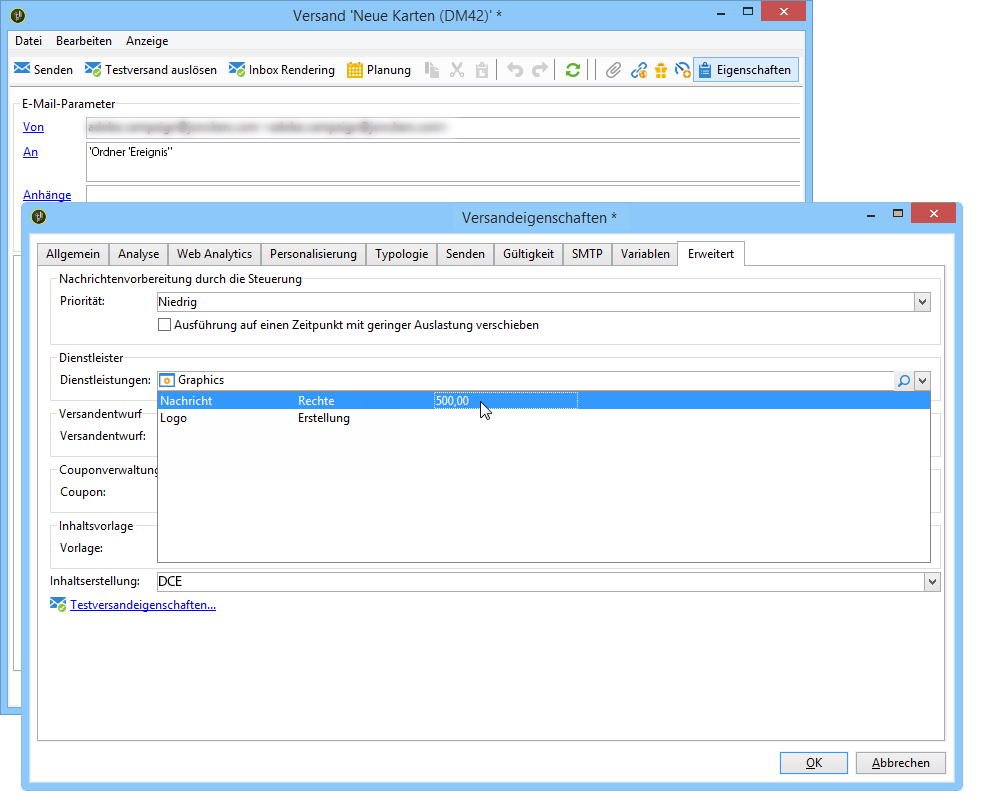Viewport: 981px width, 807px height.
Task: Open Planung calendar in toolbar
Action: pos(379,69)
